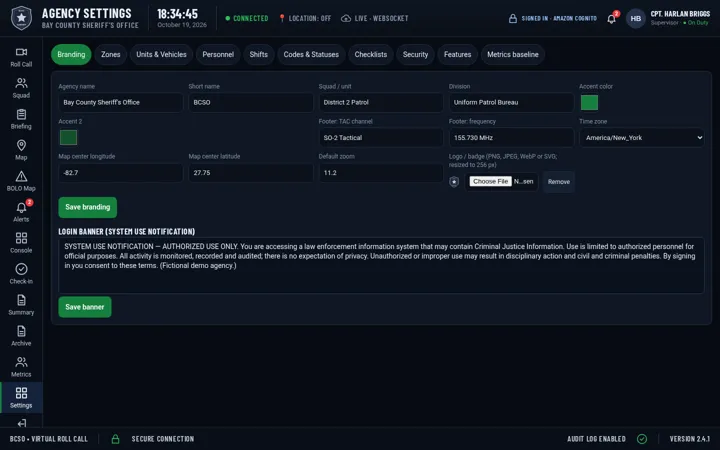Click the logout icon below Settings
720x450 pixels.
21,423
